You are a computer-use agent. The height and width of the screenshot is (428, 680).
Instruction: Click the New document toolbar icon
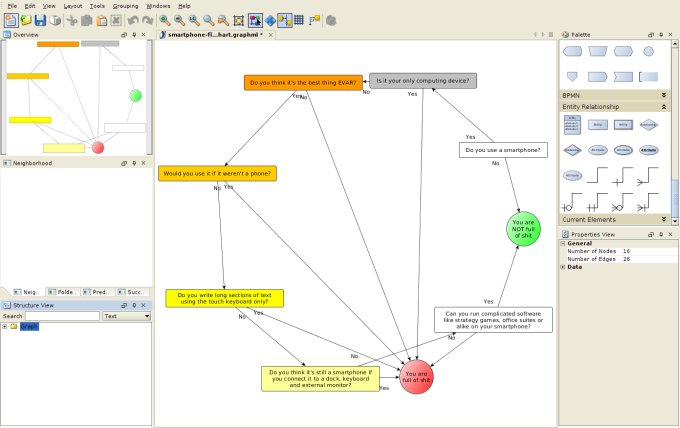9,20
